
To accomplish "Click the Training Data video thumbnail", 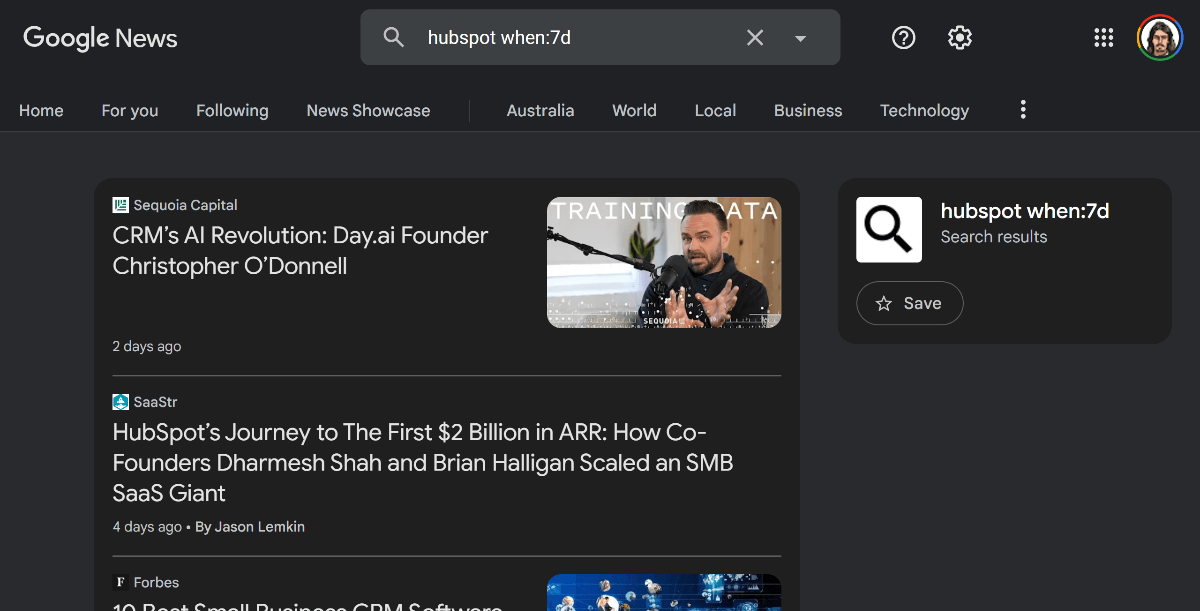I will [x=664, y=262].
